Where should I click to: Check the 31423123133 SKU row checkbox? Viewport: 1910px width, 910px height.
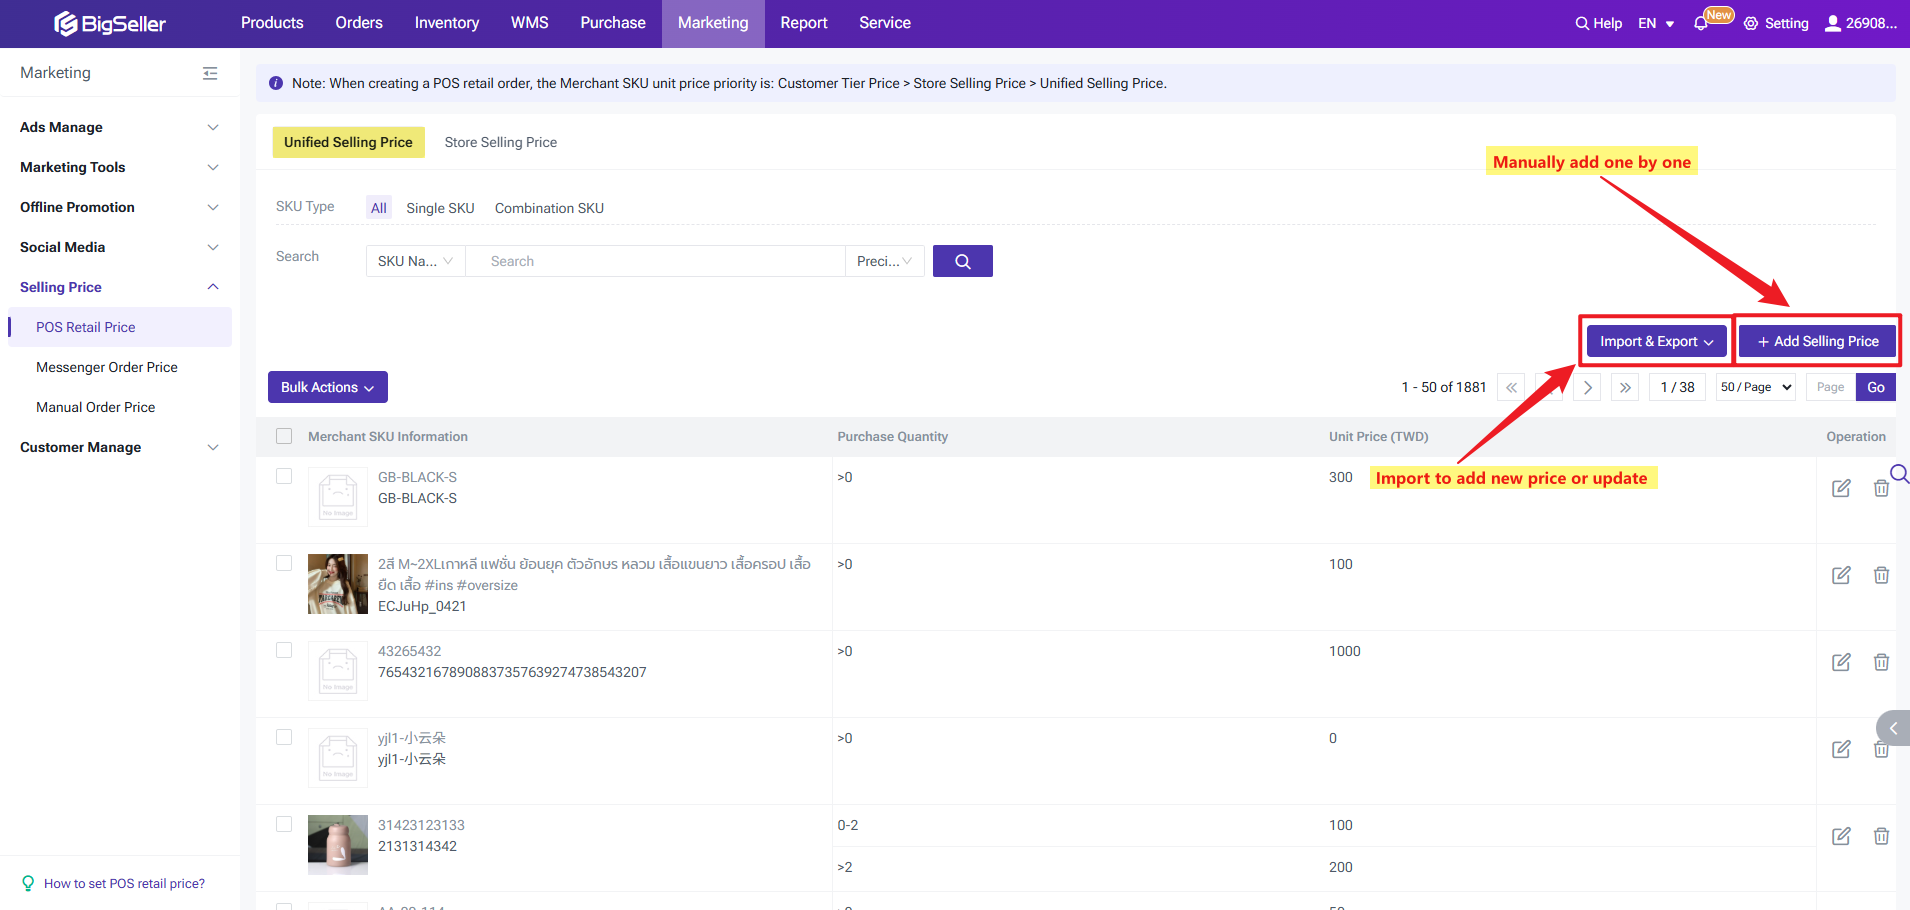[x=284, y=824]
